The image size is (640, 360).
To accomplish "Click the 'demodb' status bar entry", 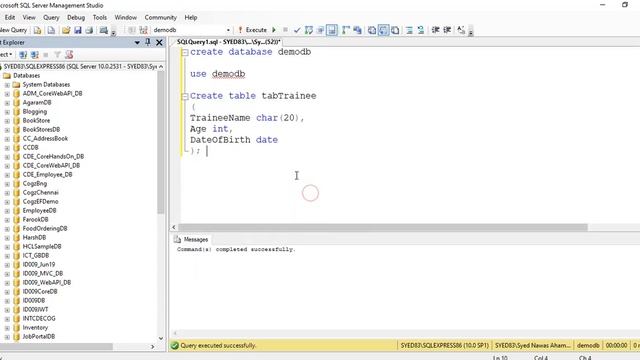I will [588, 346].
